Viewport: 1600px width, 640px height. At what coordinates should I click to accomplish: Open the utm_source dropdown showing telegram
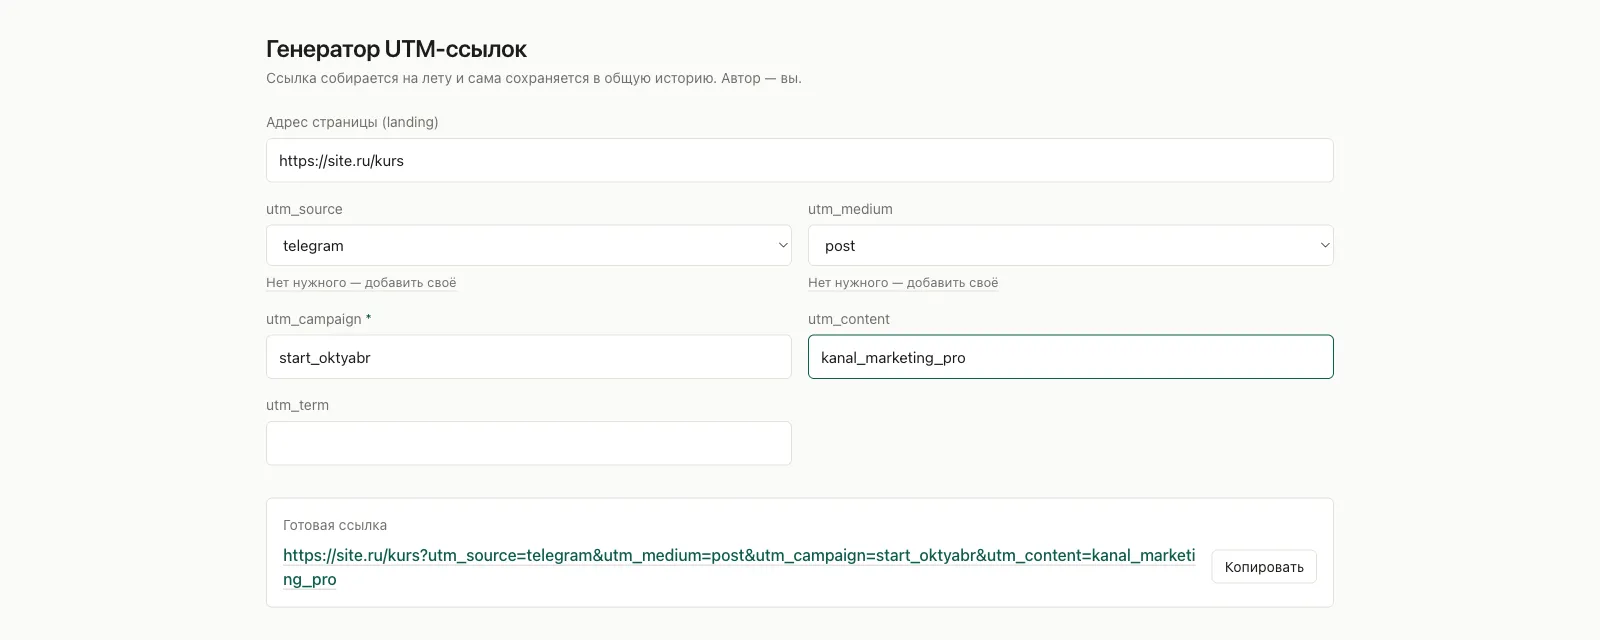[x=528, y=245]
